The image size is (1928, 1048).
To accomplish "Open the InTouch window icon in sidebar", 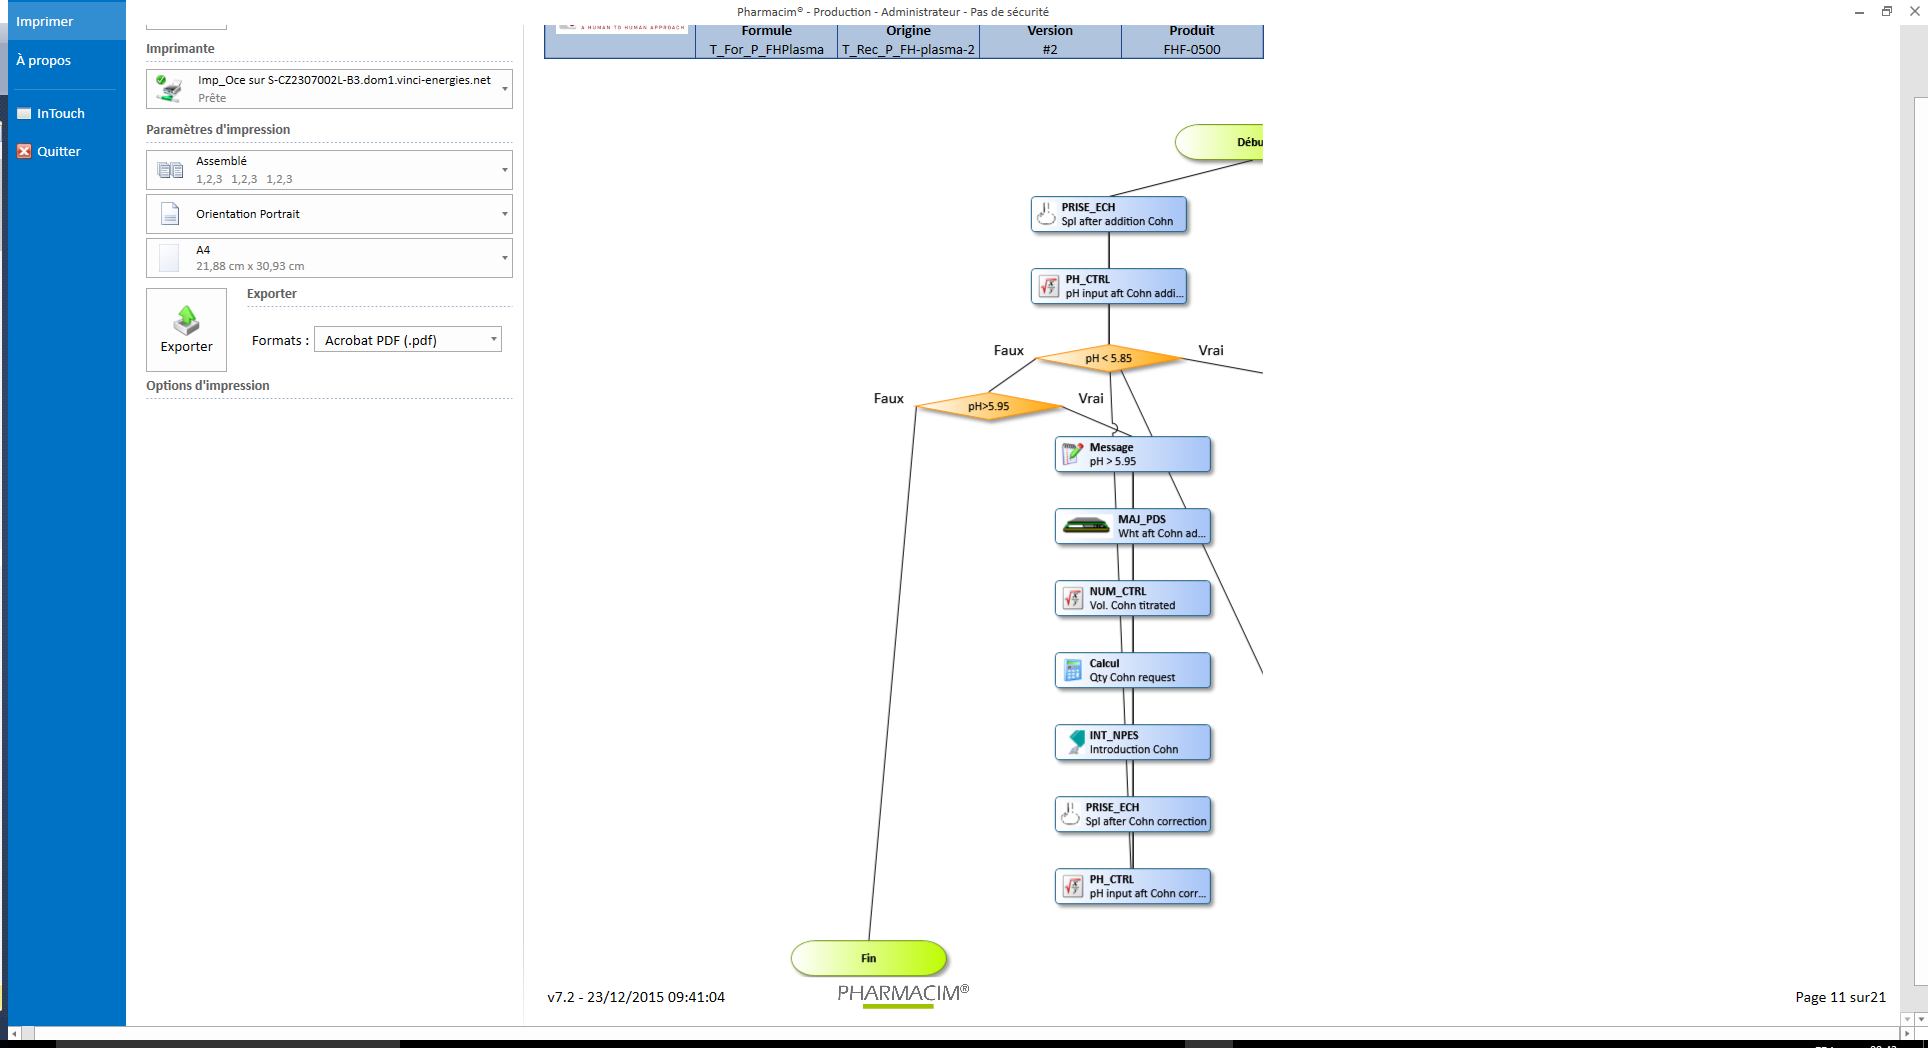I will [24, 114].
